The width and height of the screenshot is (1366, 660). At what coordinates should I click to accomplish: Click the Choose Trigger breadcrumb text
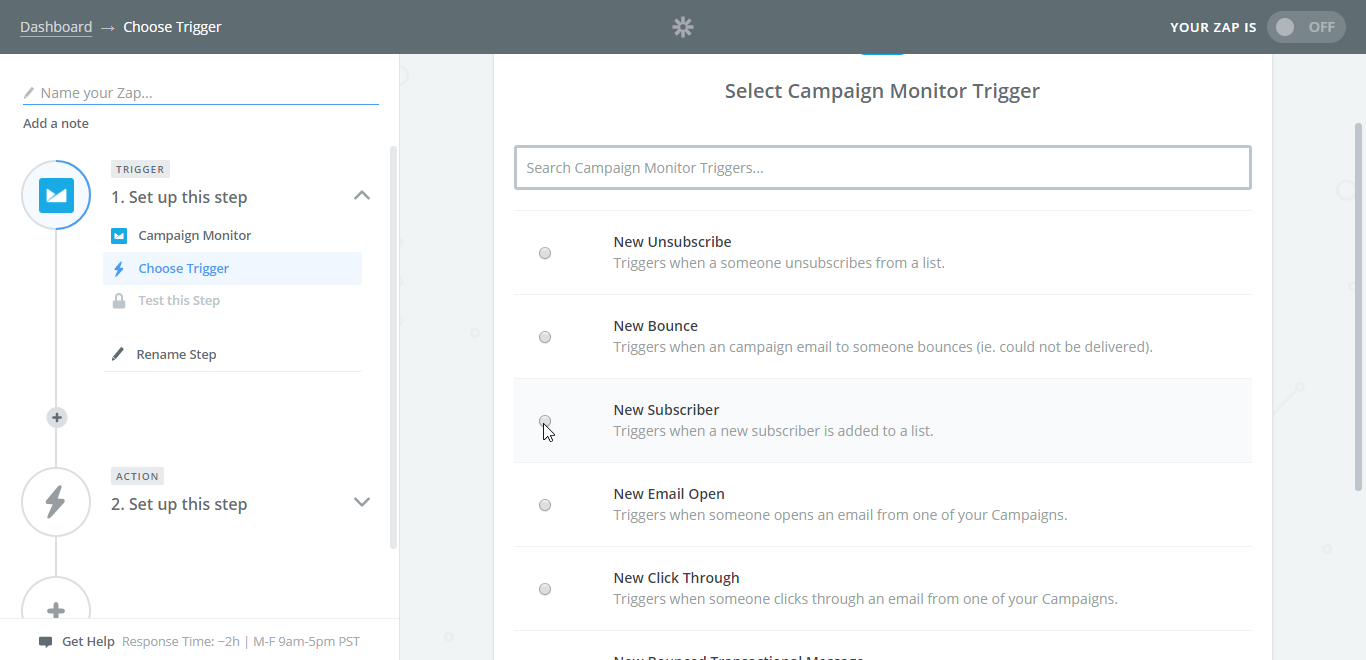(x=172, y=27)
